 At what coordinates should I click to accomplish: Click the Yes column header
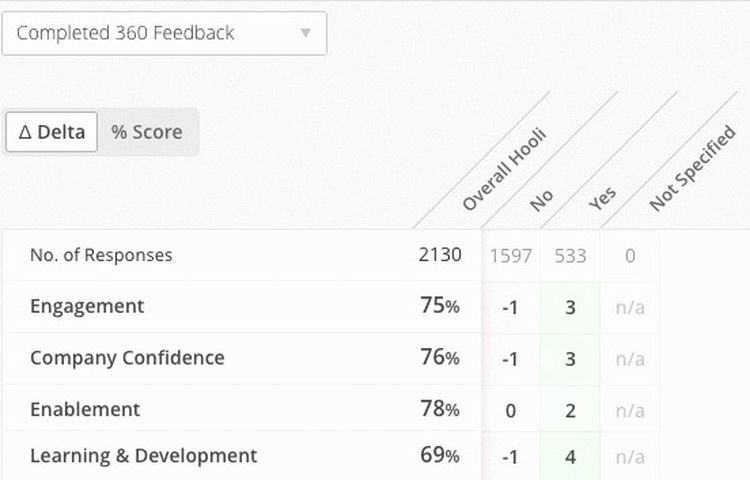click(x=603, y=197)
